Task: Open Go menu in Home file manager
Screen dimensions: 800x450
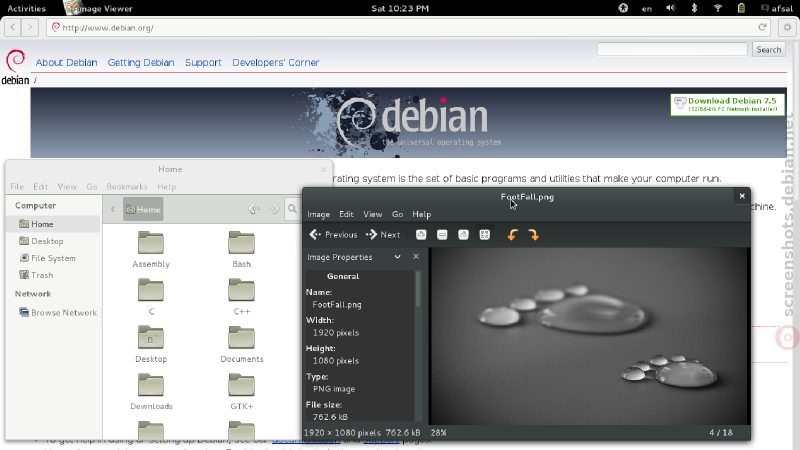Action: pos(92,187)
